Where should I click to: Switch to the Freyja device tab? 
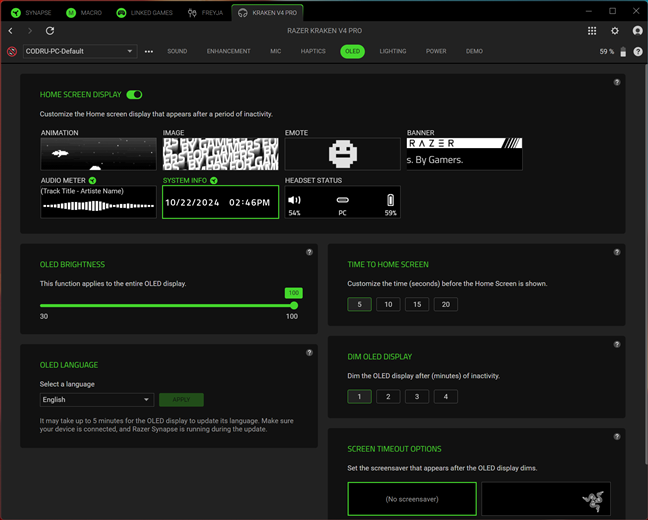pos(205,13)
